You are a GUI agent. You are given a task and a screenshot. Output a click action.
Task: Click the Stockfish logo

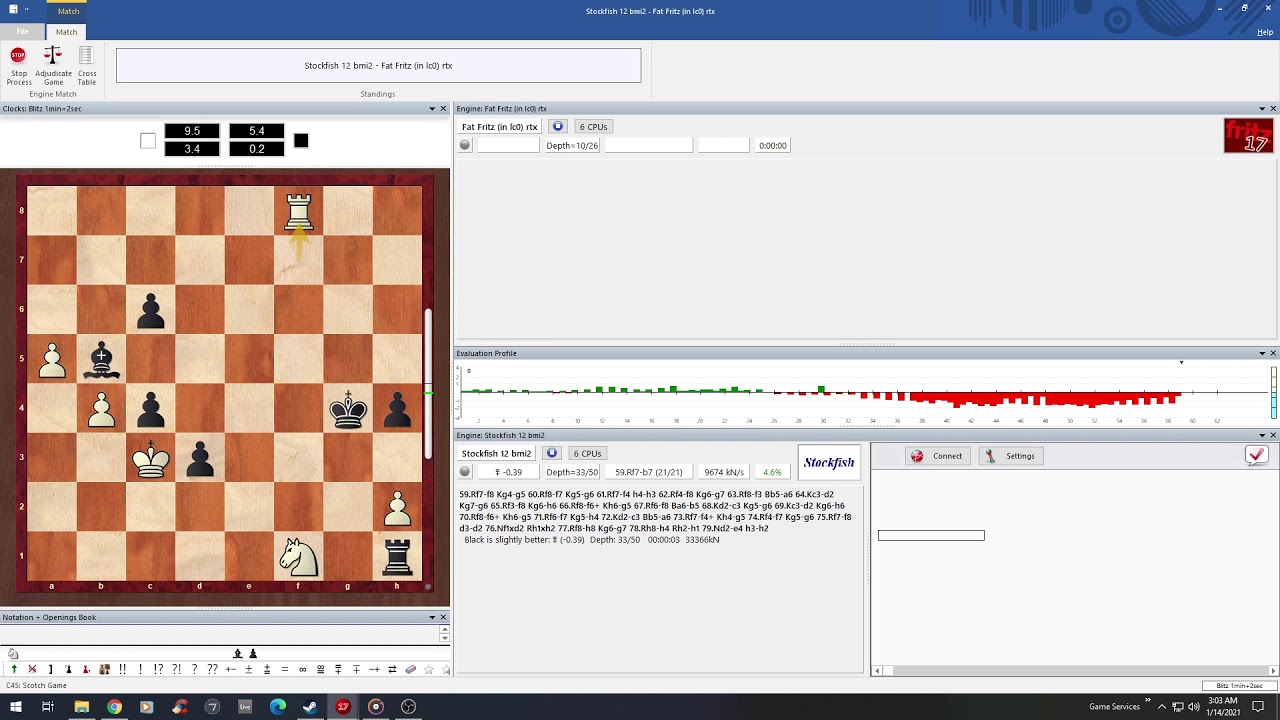[x=829, y=463]
